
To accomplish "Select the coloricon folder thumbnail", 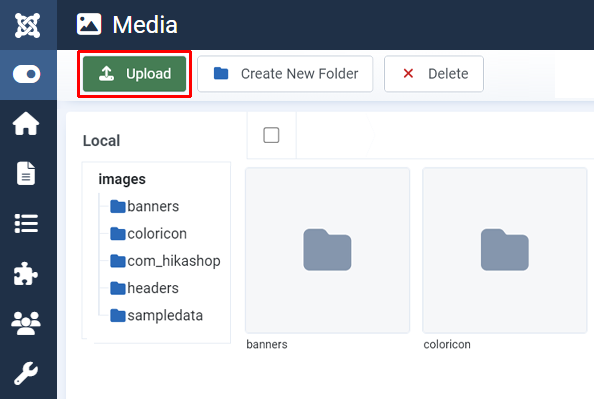I will click(x=505, y=250).
